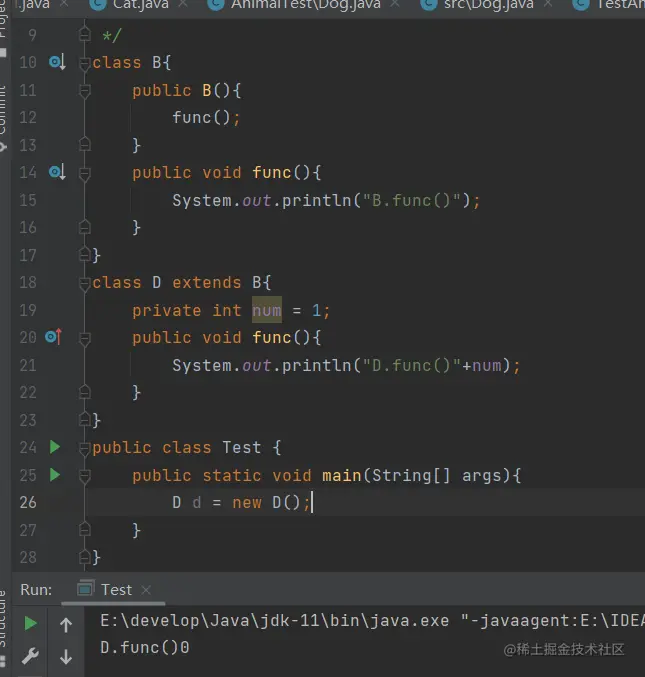Close the Cat.java tab
This screenshot has width=645, height=677.
[183, 4]
